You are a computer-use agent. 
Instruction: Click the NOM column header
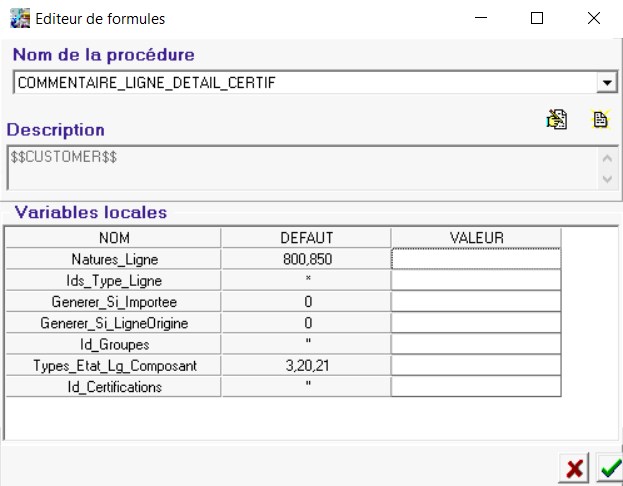113,237
